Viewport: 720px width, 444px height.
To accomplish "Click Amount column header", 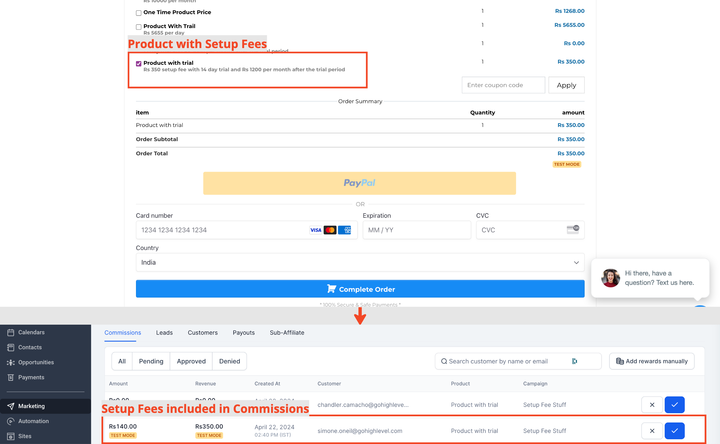I will [x=118, y=383].
